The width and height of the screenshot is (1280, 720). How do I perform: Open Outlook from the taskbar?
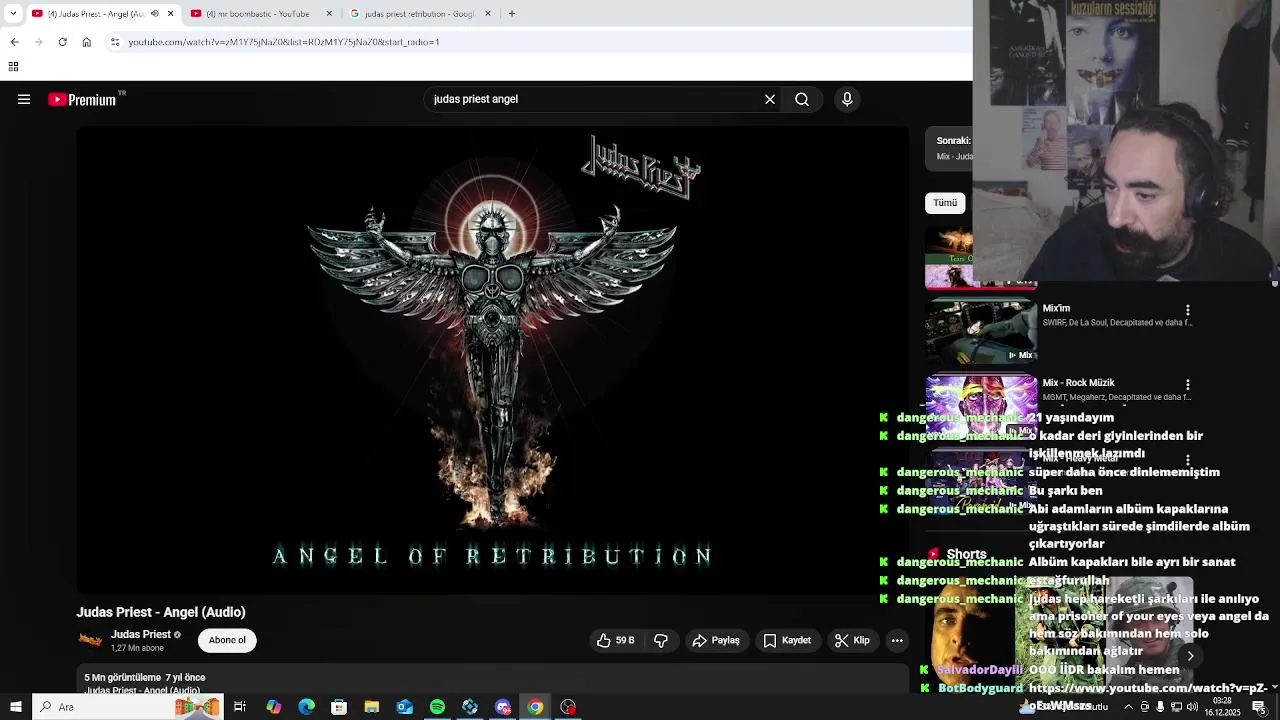point(404,707)
